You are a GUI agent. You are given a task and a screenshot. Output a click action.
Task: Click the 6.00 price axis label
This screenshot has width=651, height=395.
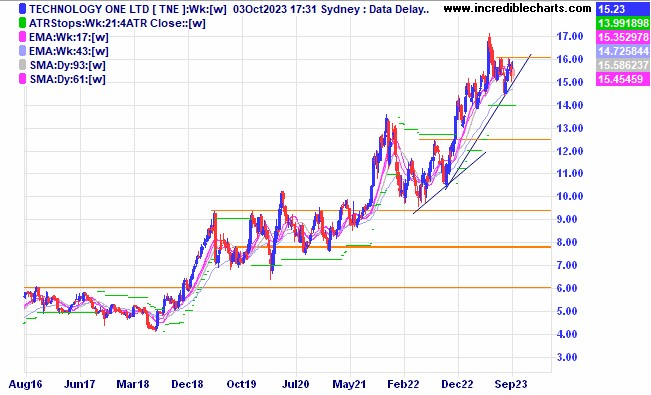(567, 288)
